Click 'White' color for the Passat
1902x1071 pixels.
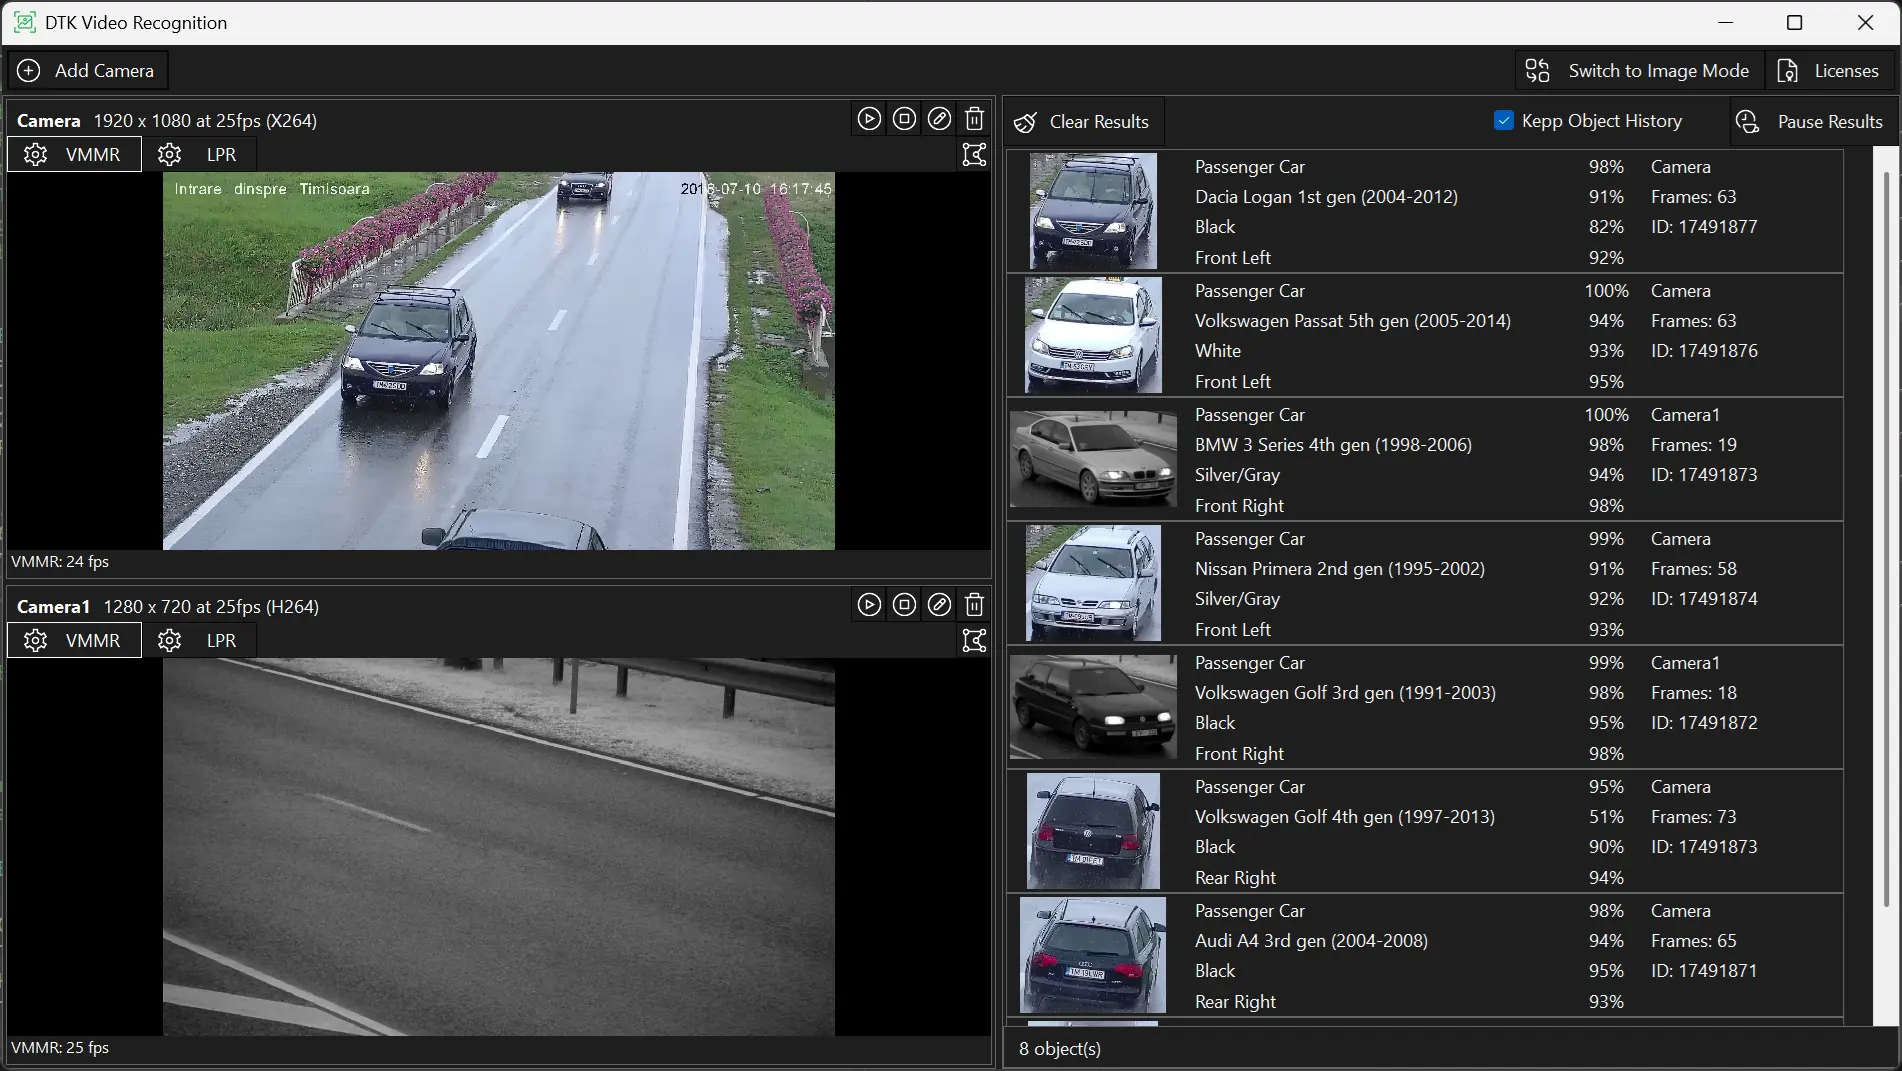pyautogui.click(x=1218, y=351)
